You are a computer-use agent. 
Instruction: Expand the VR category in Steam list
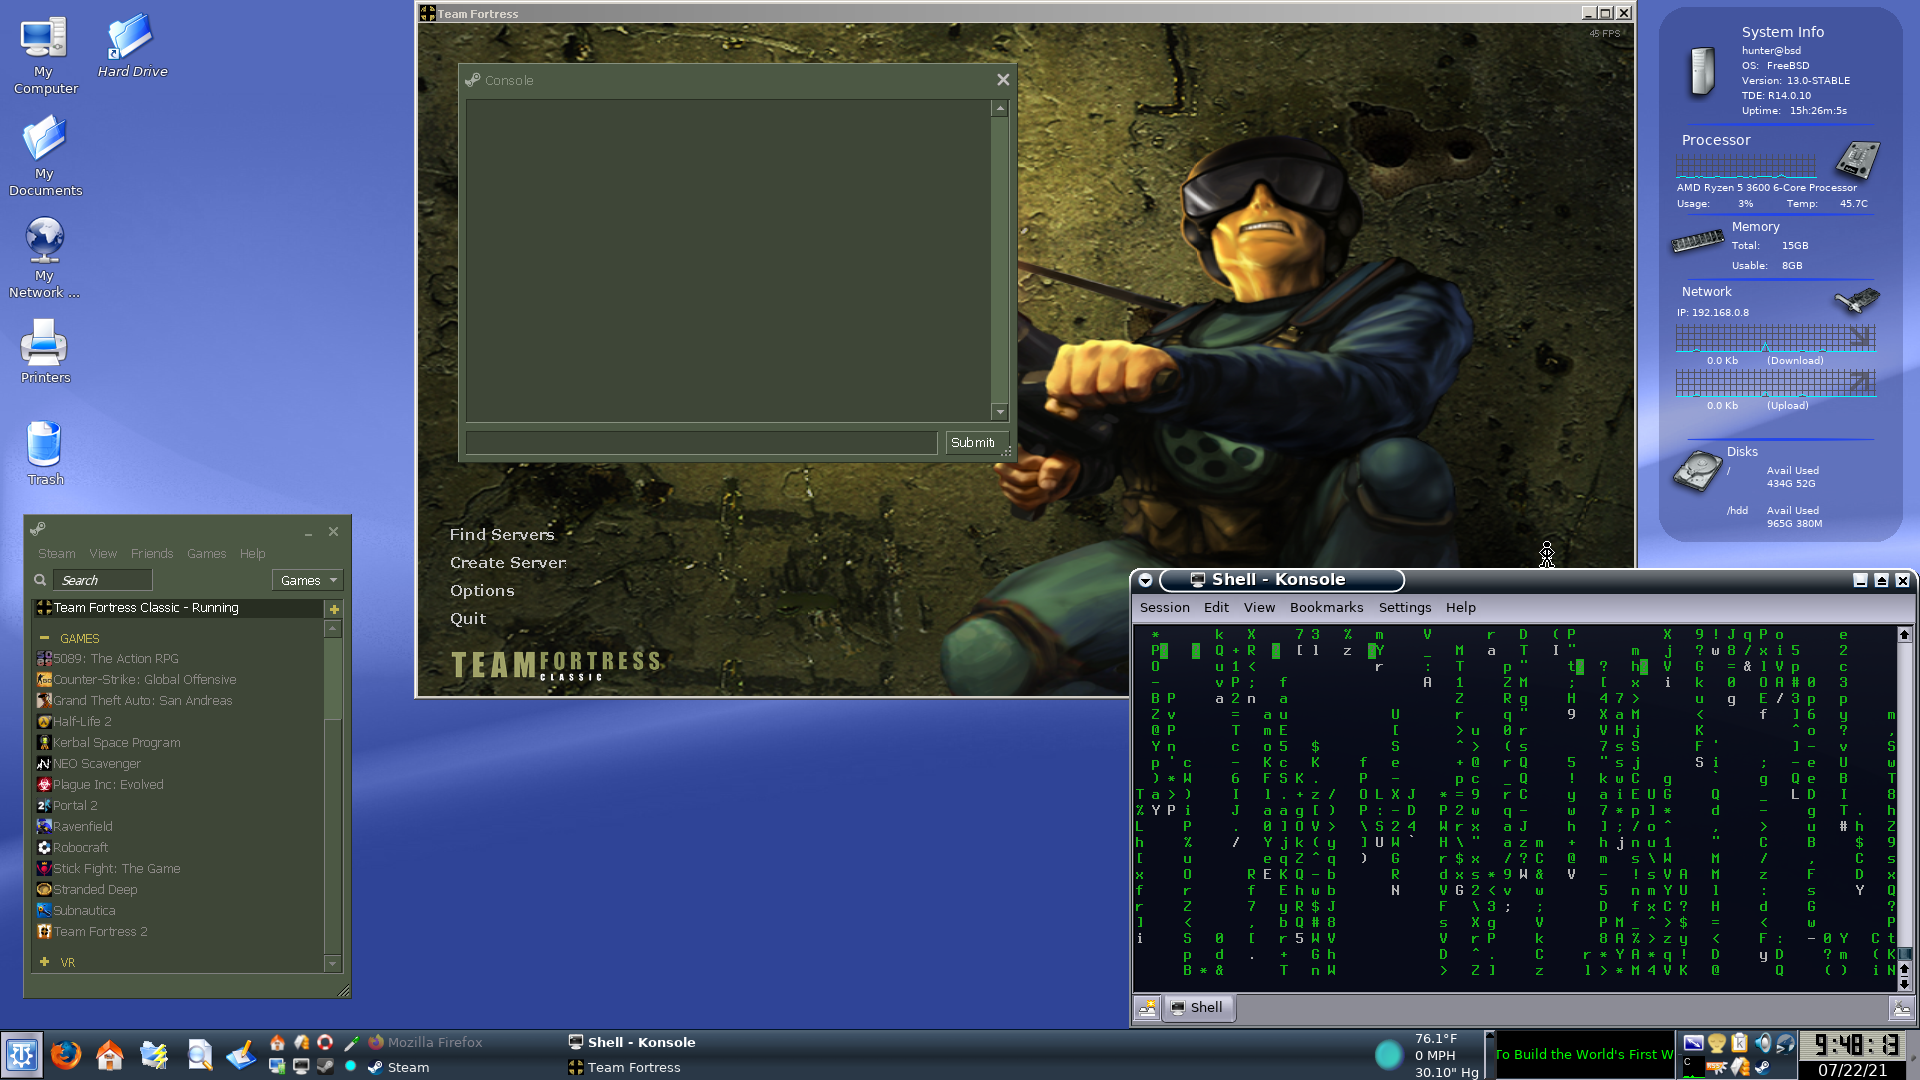tap(44, 962)
